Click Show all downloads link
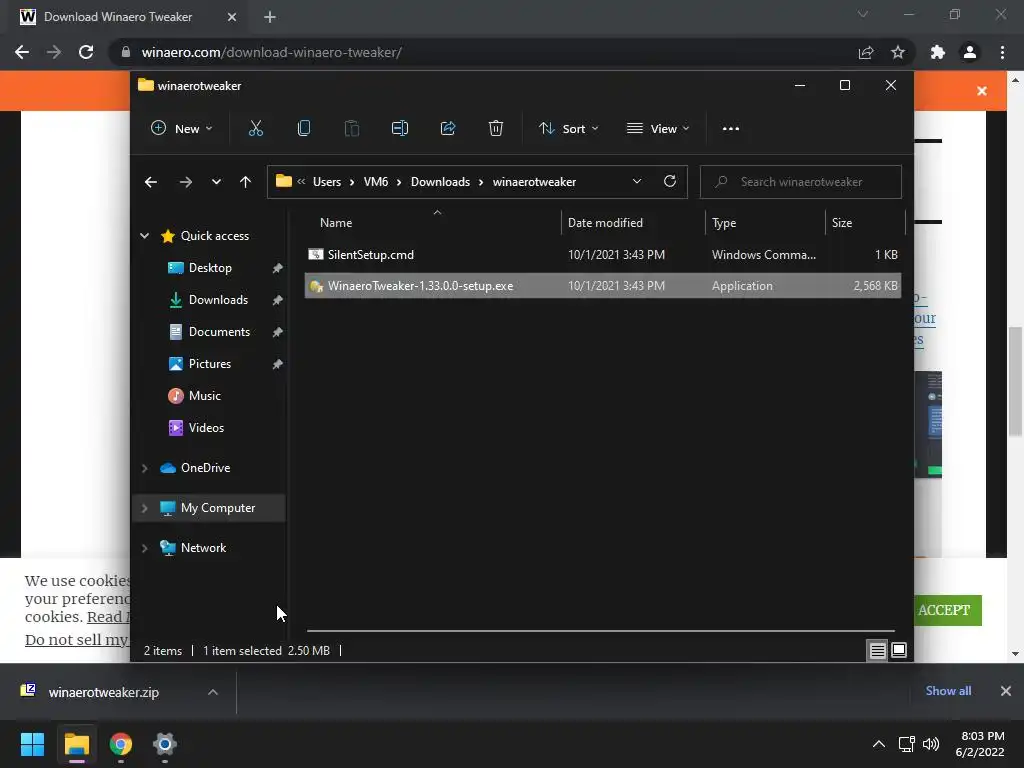This screenshot has height=768, width=1024. (x=948, y=691)
